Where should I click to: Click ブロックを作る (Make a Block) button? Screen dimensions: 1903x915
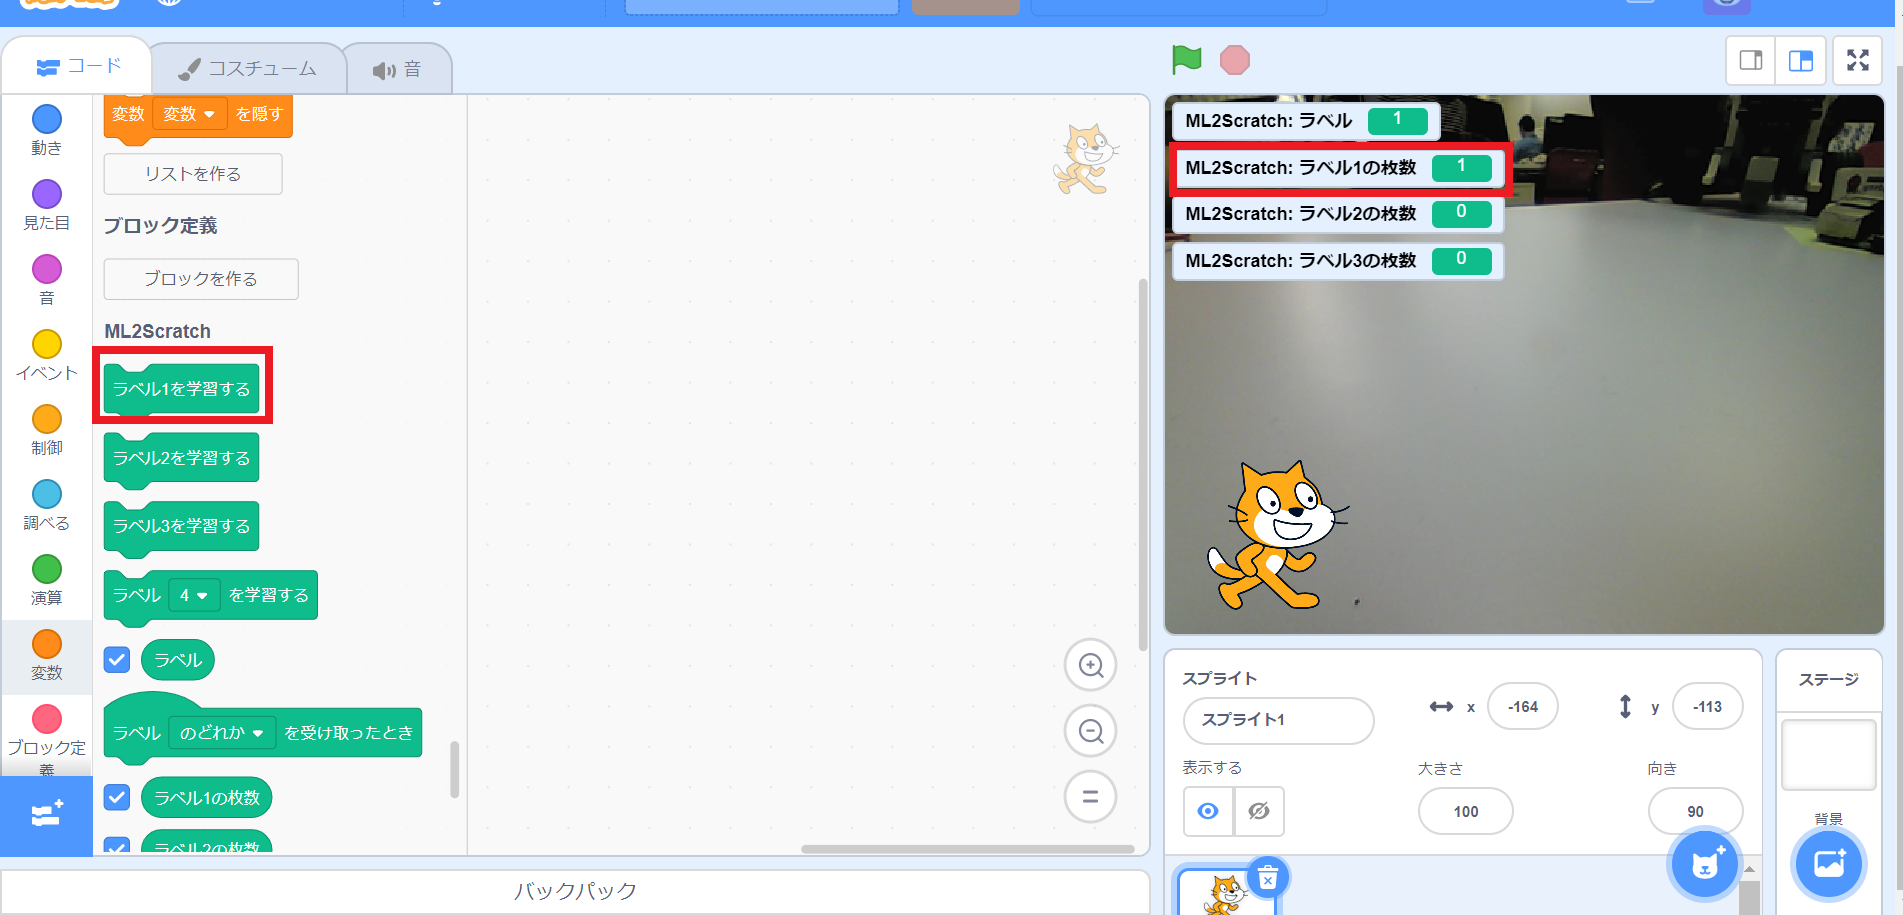point(201,279)
